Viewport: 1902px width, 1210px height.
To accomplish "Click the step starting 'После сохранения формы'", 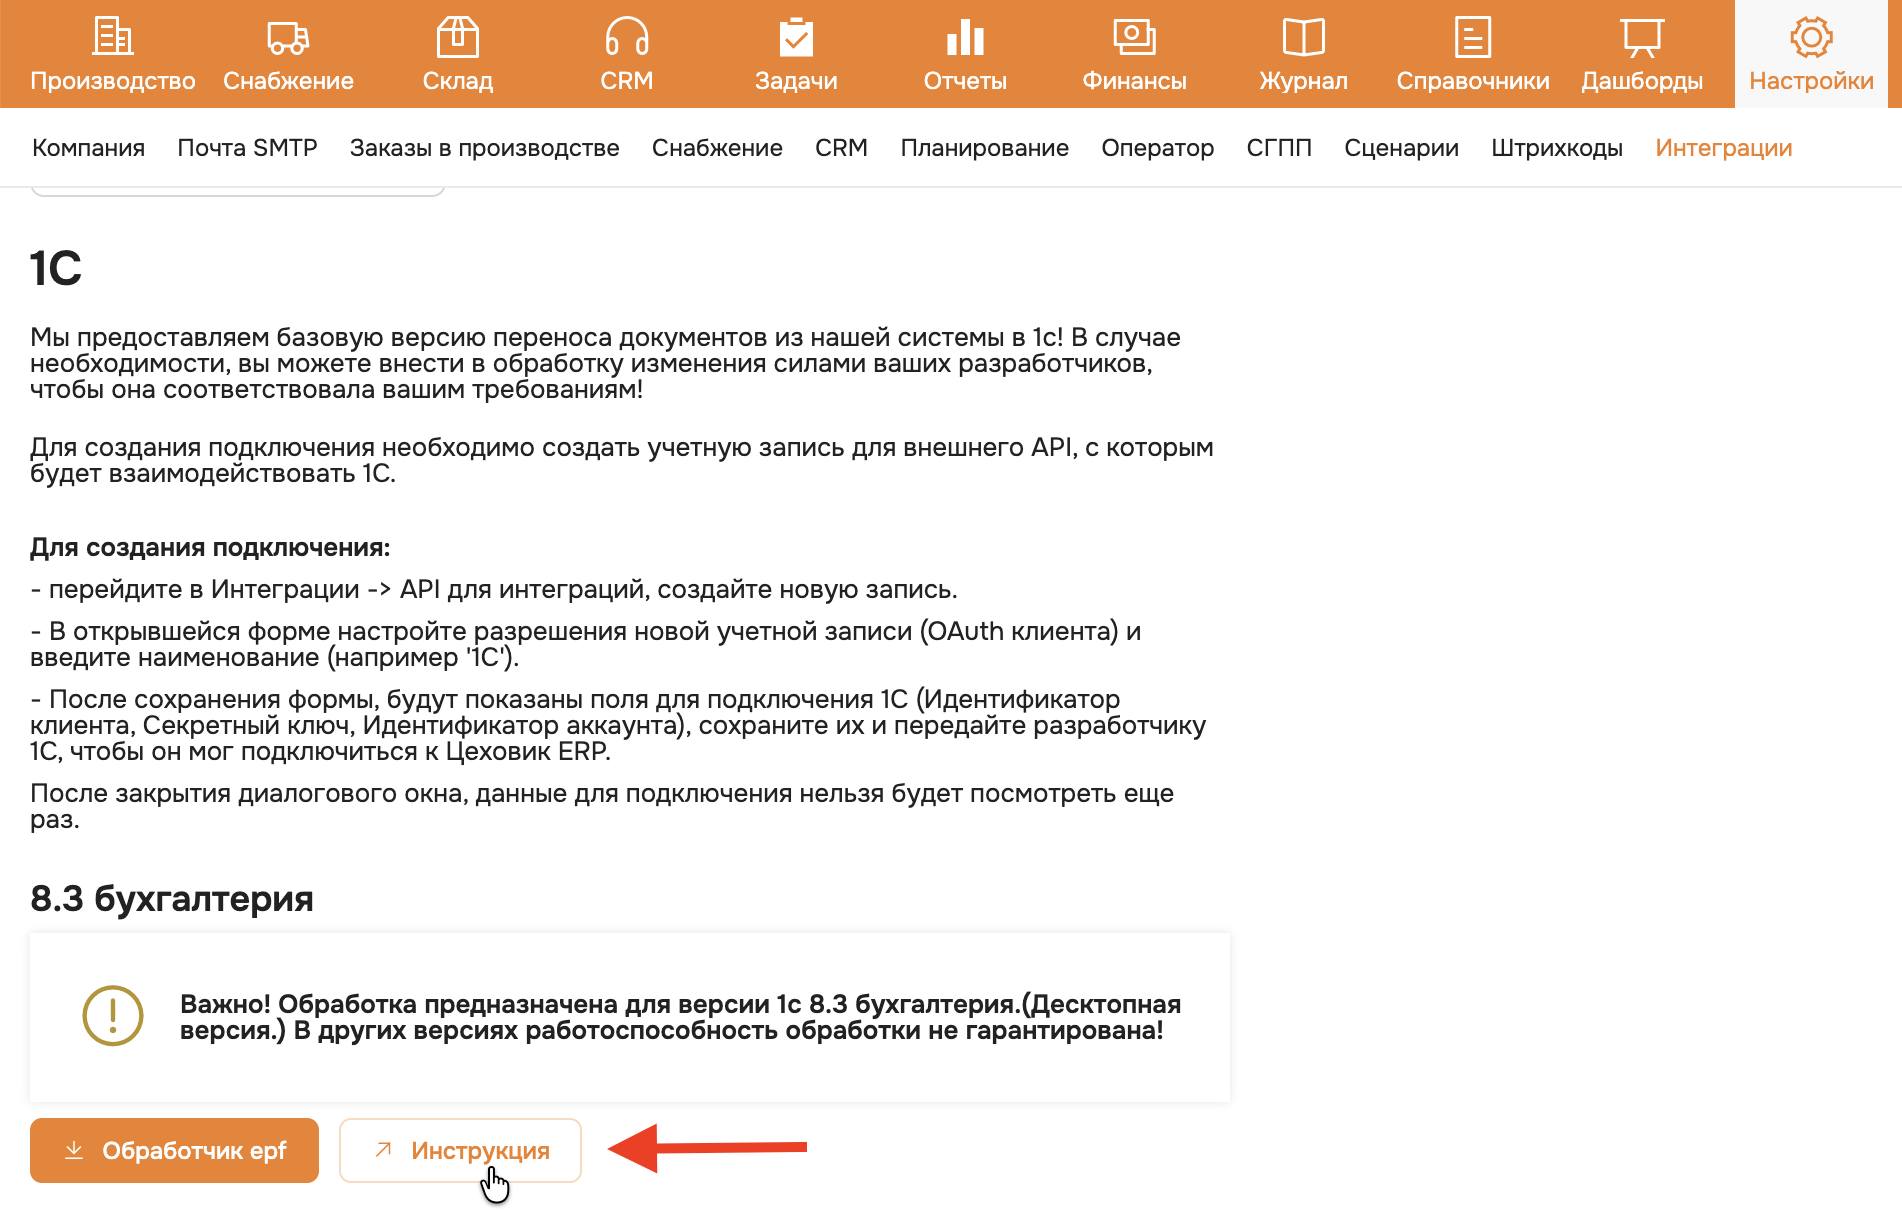I will click(x=618, y=725).
